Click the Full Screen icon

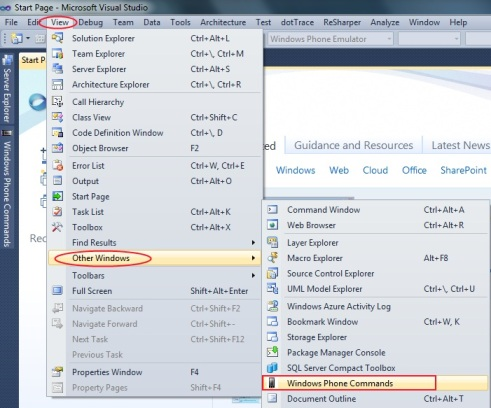[x=57, y=291]
